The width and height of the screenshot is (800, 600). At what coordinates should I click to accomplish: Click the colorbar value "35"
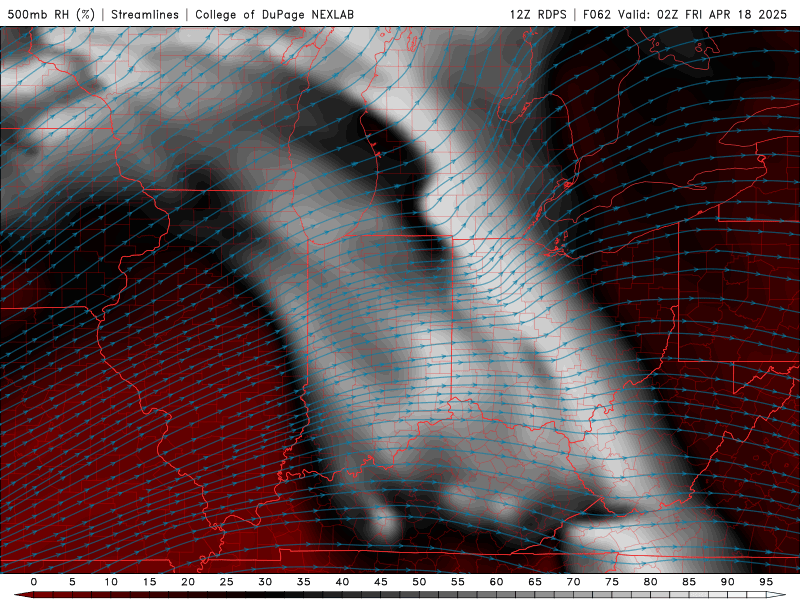304,582
